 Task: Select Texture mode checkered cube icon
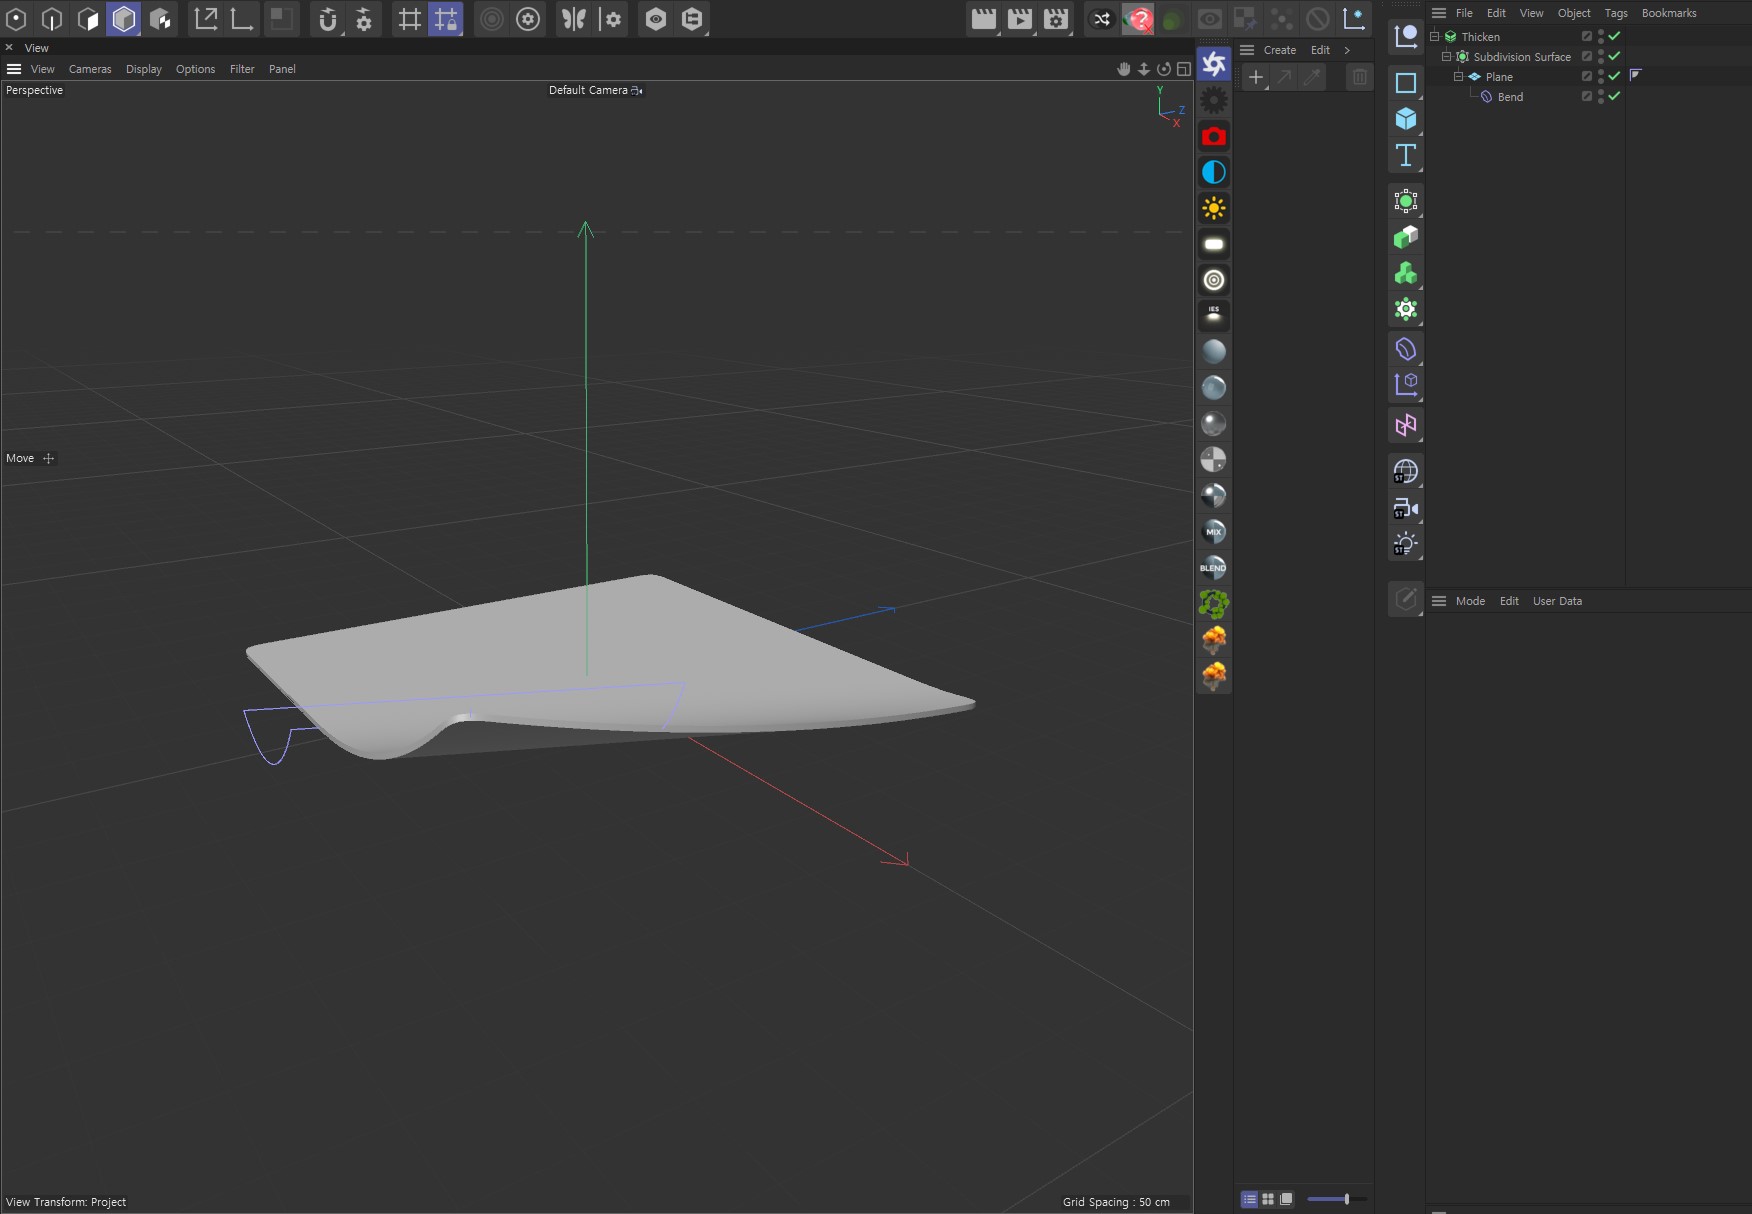coord(160,19)
